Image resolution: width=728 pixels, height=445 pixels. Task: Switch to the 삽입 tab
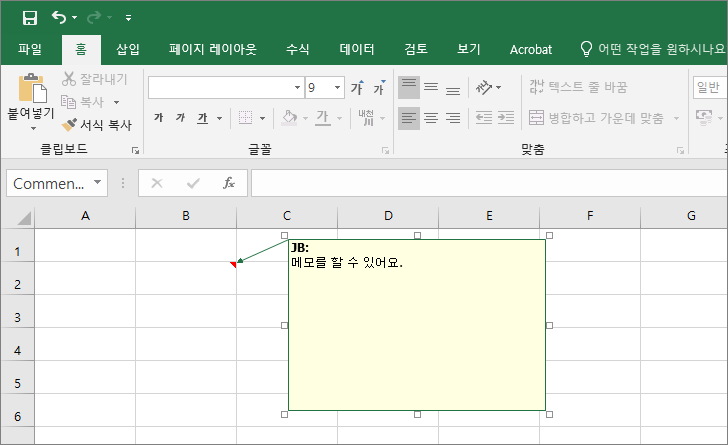click(128, 49)
